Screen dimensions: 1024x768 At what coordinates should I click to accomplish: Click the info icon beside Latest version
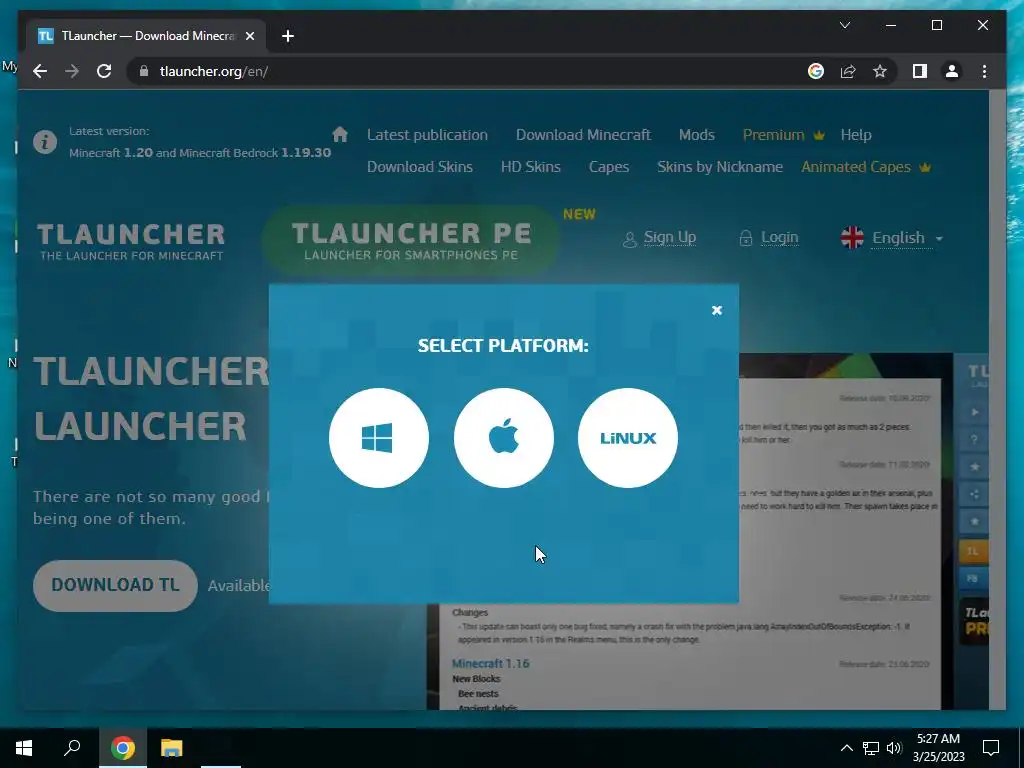[x=45, y=142]
